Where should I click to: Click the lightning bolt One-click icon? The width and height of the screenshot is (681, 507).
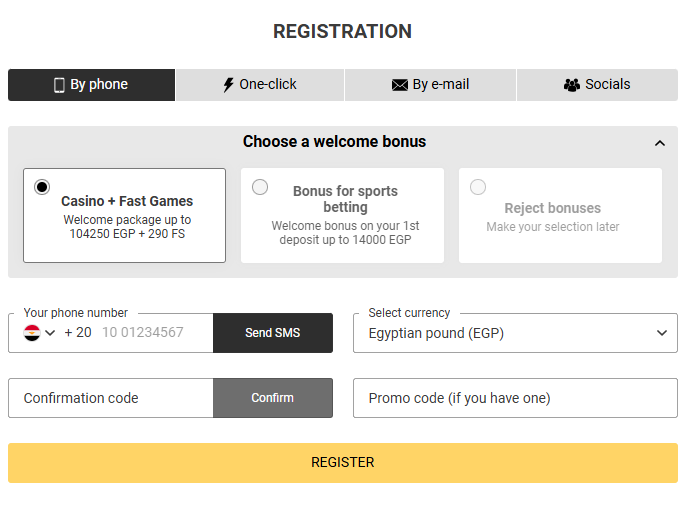229,85
